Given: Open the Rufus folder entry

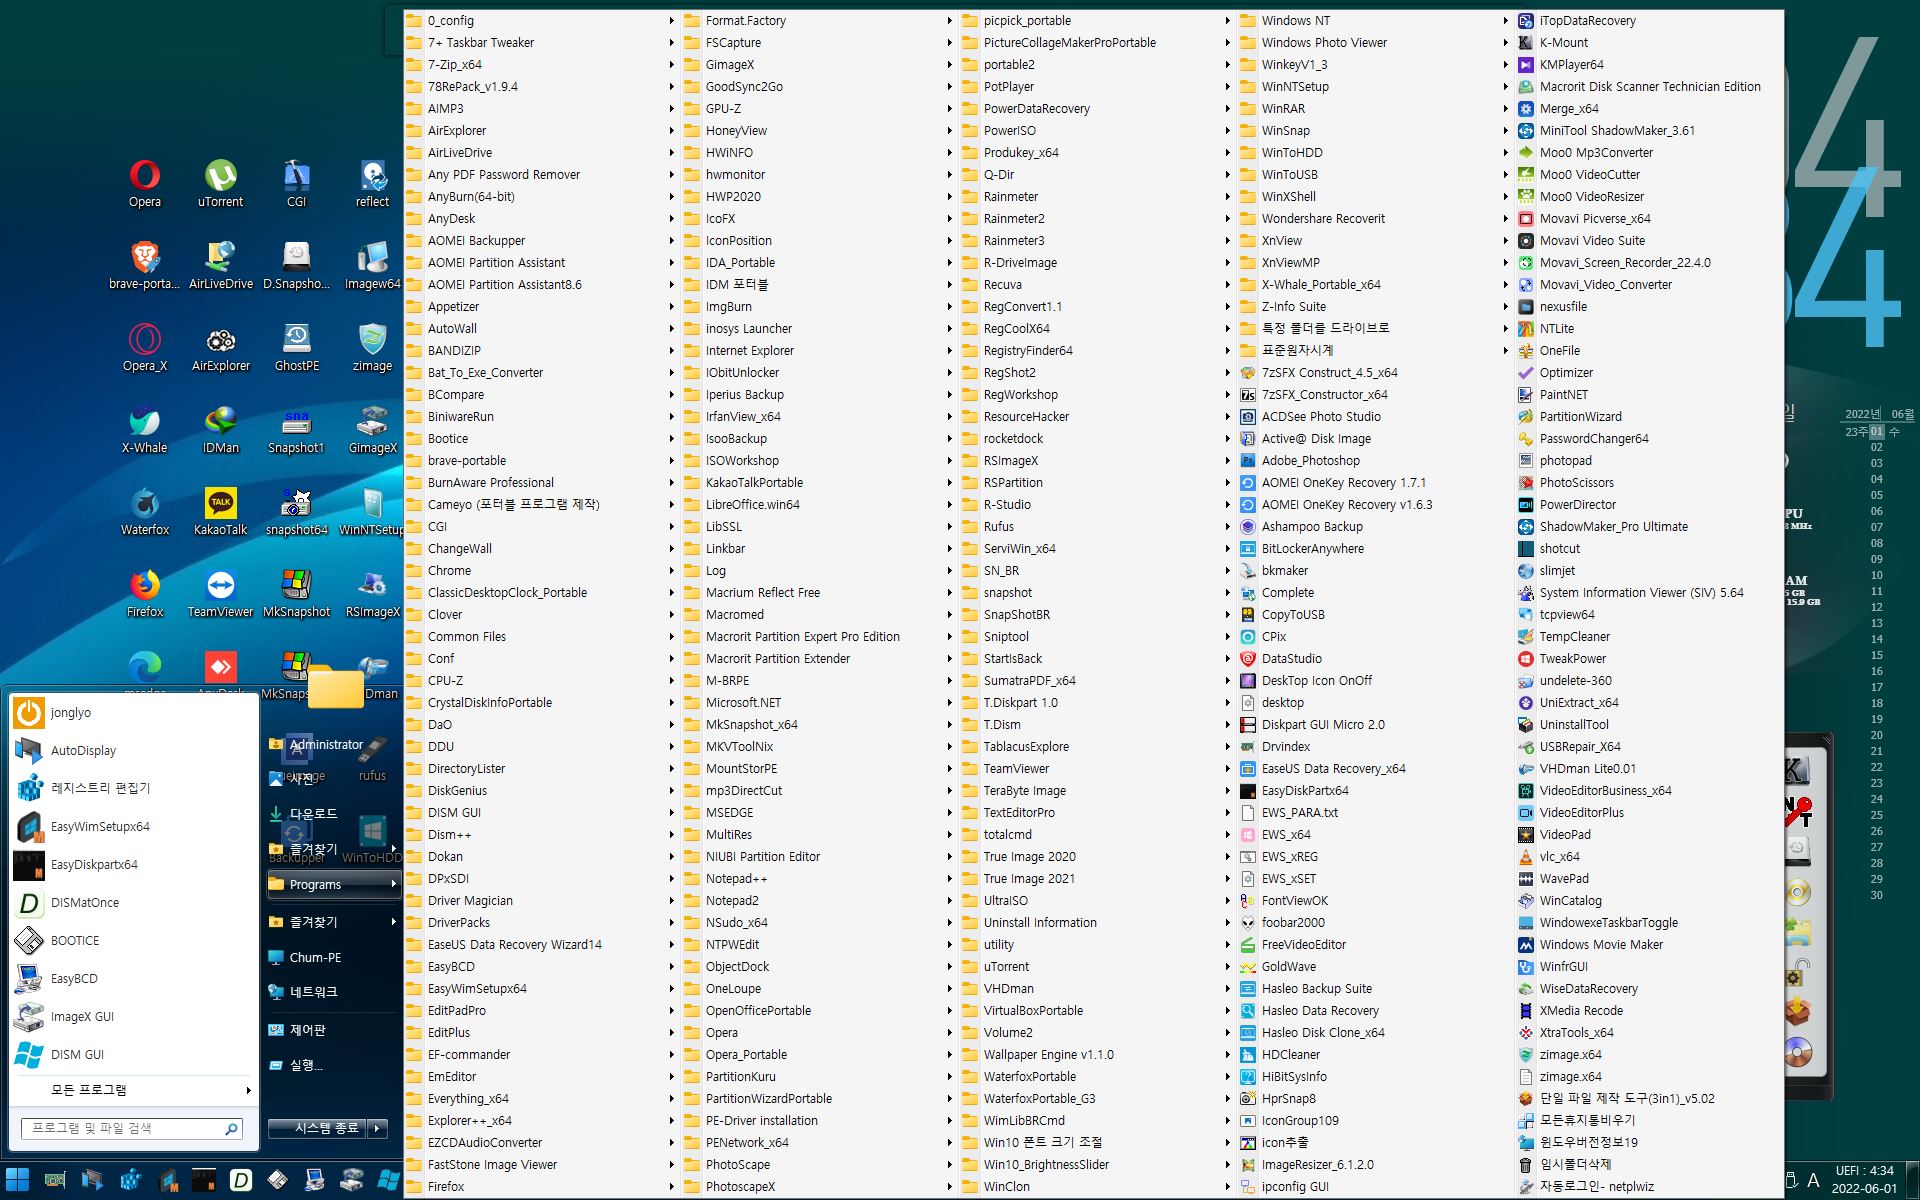Looking at the screenshot, I should tap(1097, 526).
